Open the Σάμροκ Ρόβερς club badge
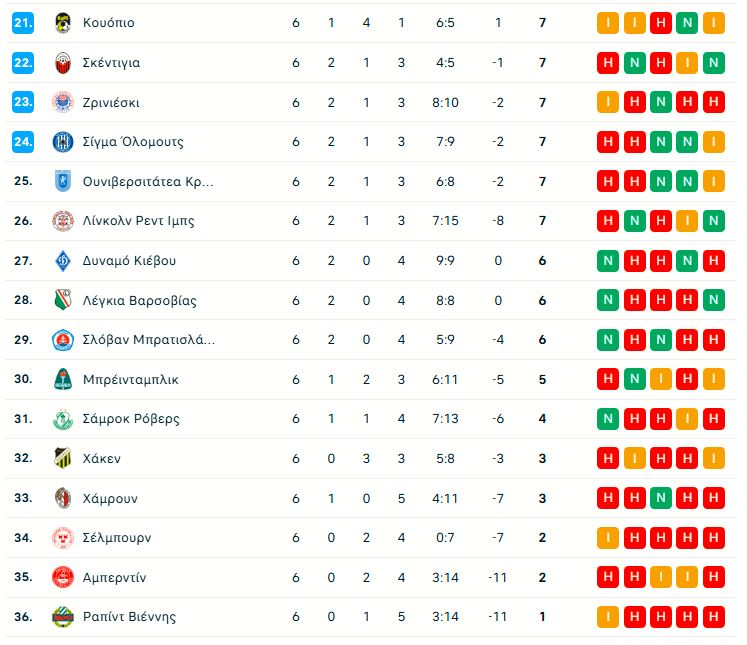This screenshot has width=747, height=645. click(63, 419)
